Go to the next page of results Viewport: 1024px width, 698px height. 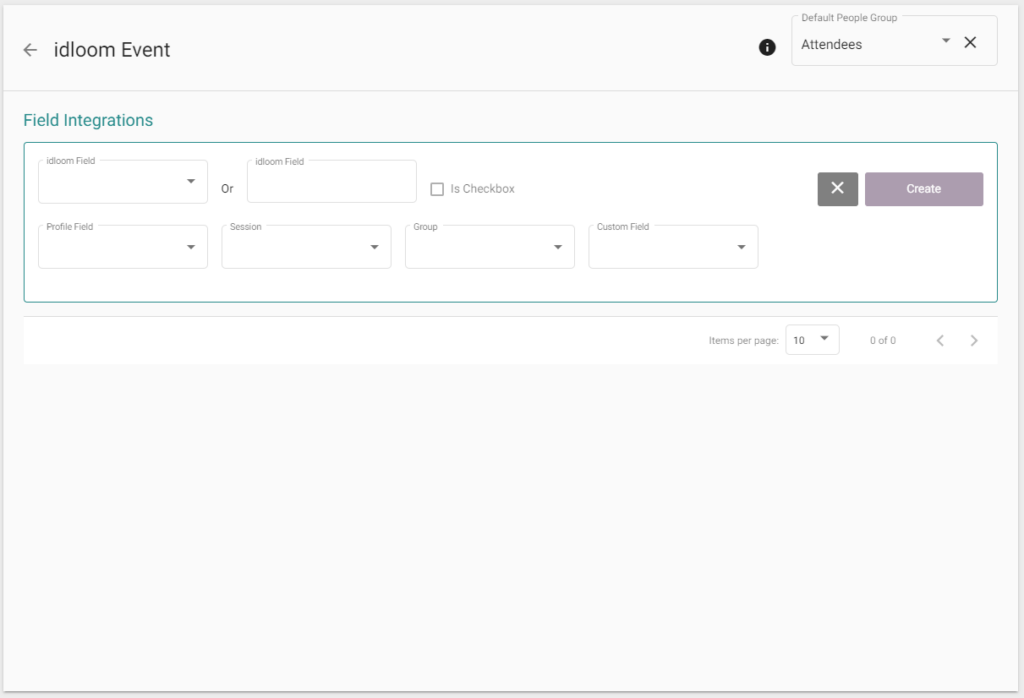coord(974,341)
